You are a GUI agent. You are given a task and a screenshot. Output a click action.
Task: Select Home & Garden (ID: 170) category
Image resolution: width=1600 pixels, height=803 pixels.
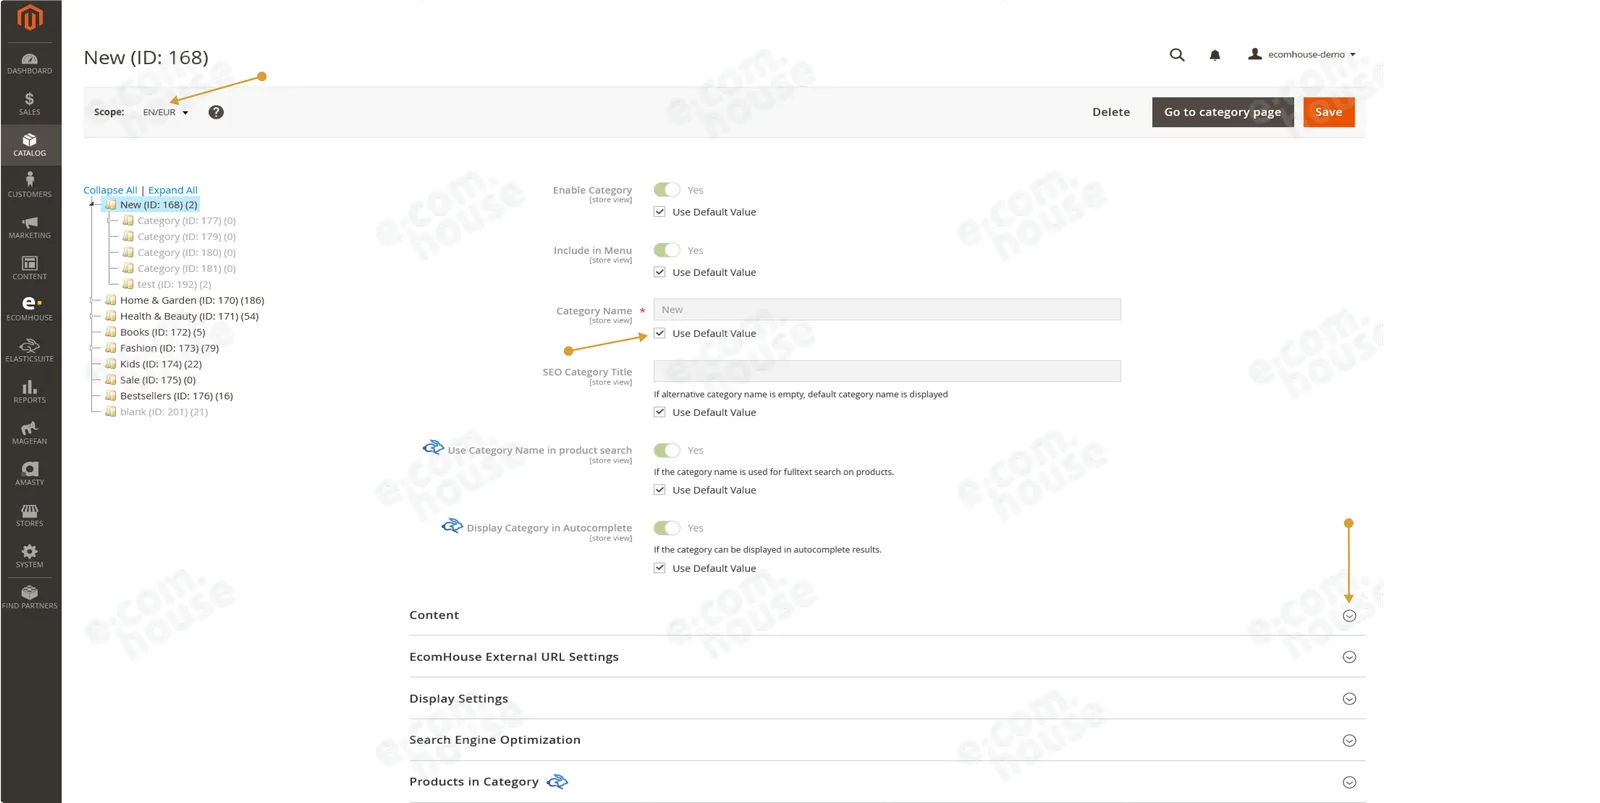tap(192, 300)
